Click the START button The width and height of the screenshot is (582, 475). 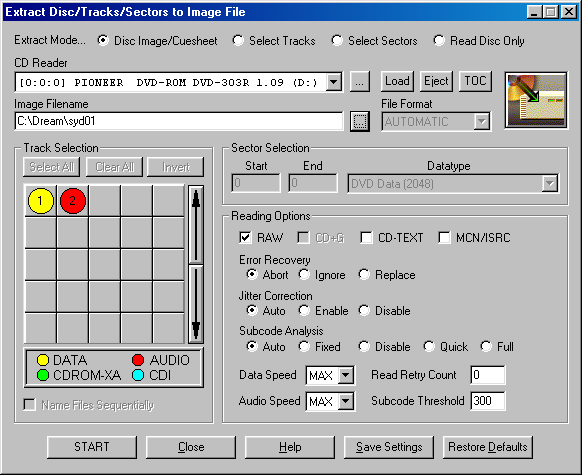pos(92,447)
